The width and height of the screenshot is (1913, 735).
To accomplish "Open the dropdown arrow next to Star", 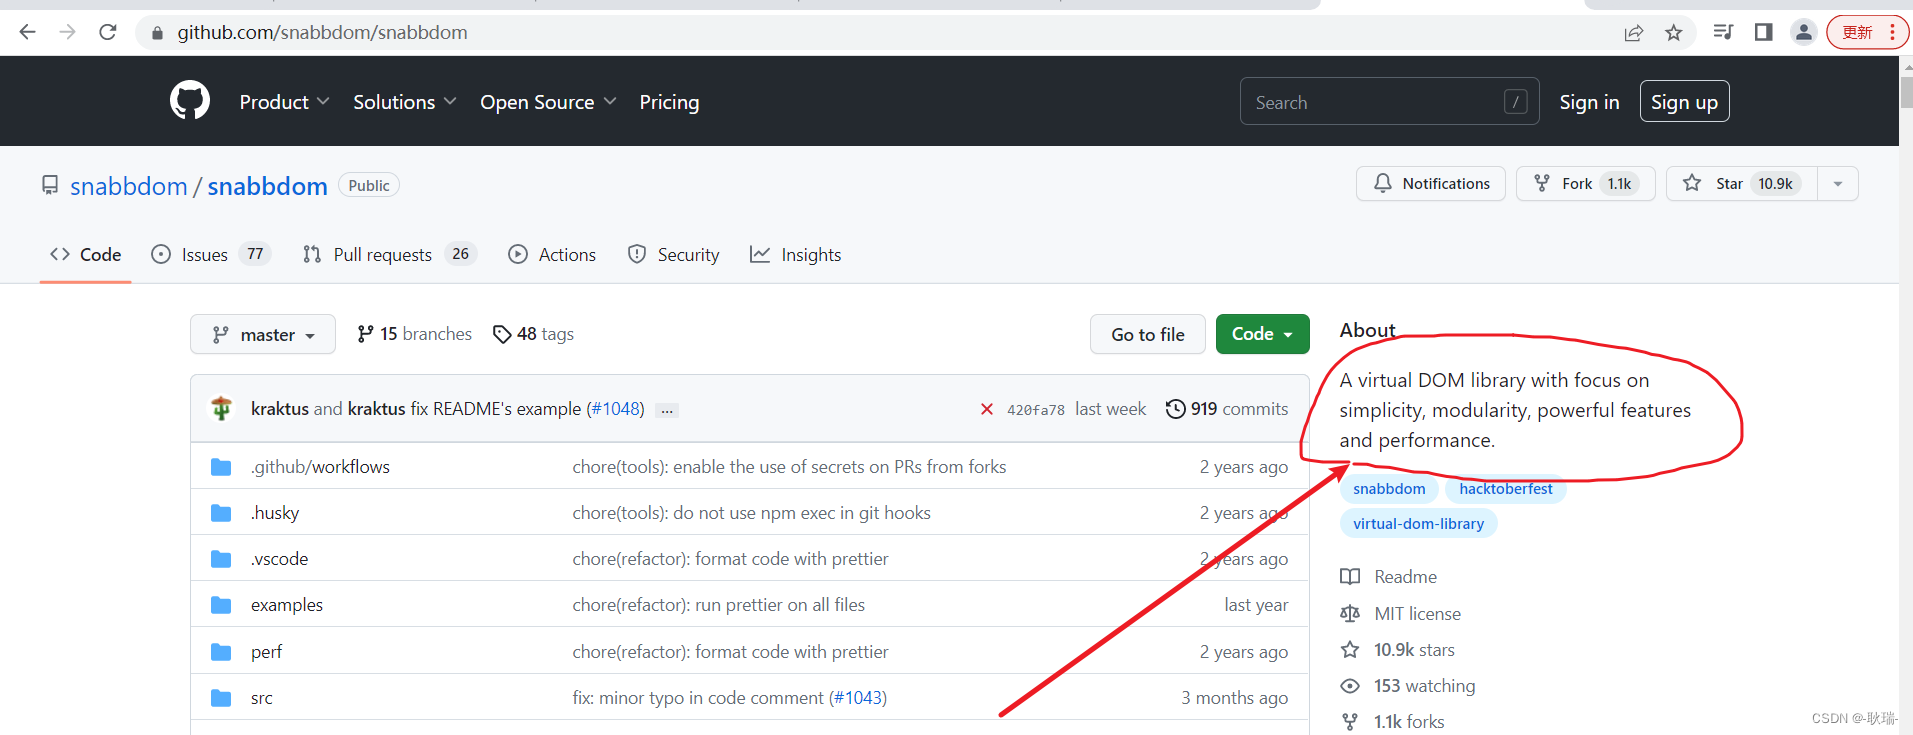I will [x=1837, y=184].
